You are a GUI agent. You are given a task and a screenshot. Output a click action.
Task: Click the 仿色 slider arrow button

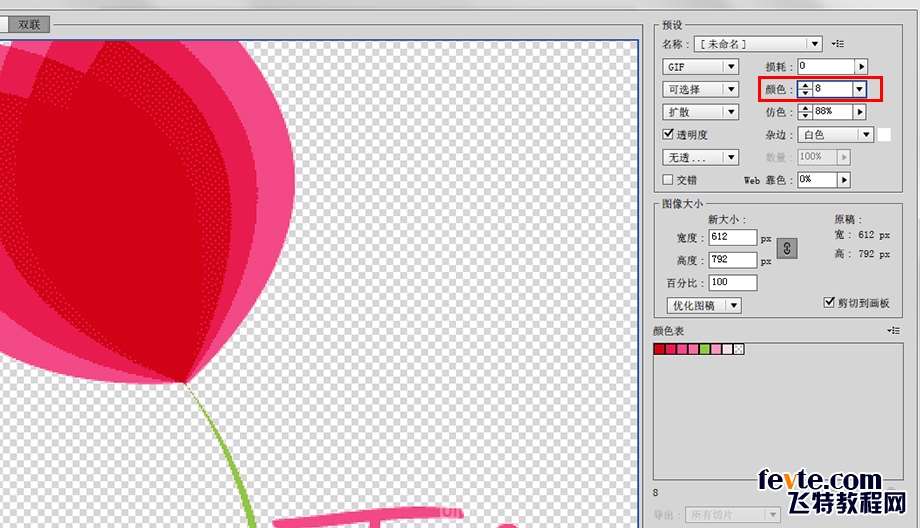coord(860,111)
